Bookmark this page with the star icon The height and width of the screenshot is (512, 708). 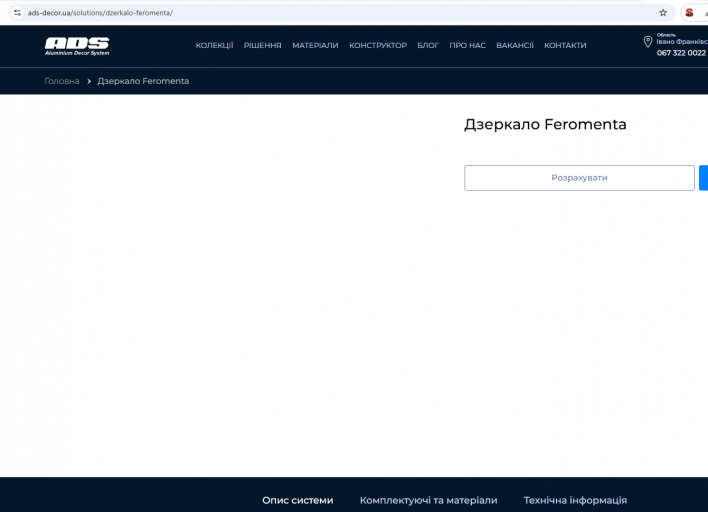(x=663, y=13)
